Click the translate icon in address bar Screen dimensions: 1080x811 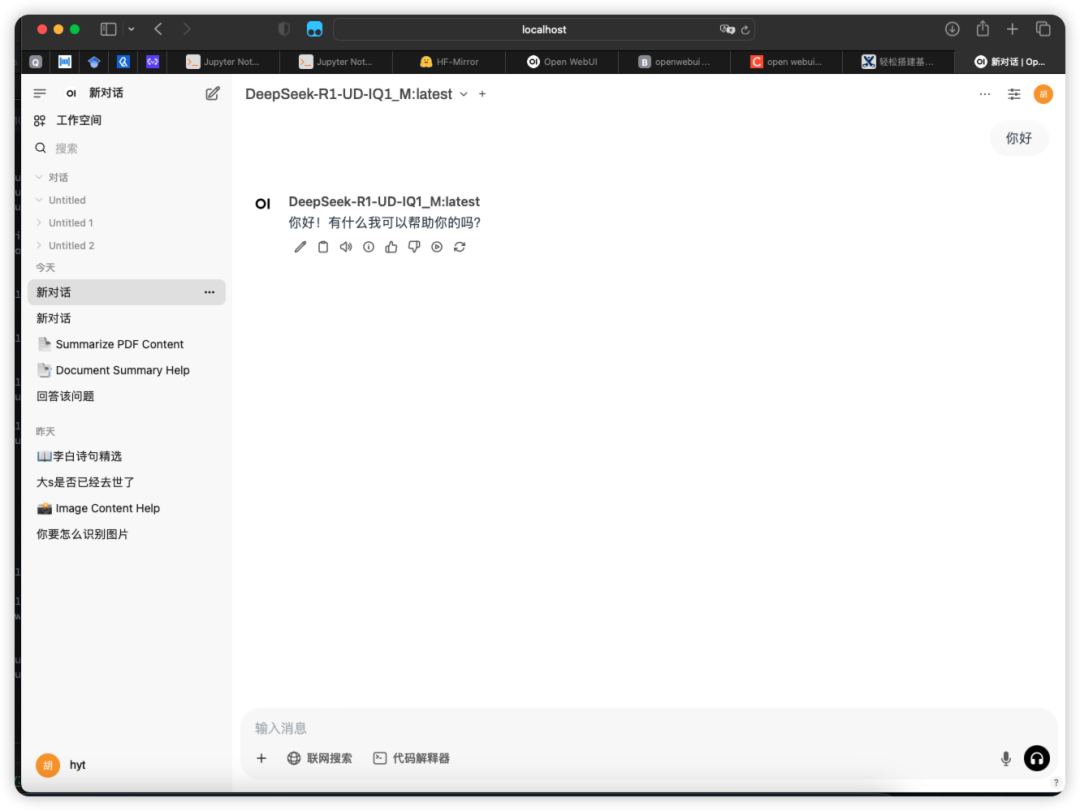727,30
